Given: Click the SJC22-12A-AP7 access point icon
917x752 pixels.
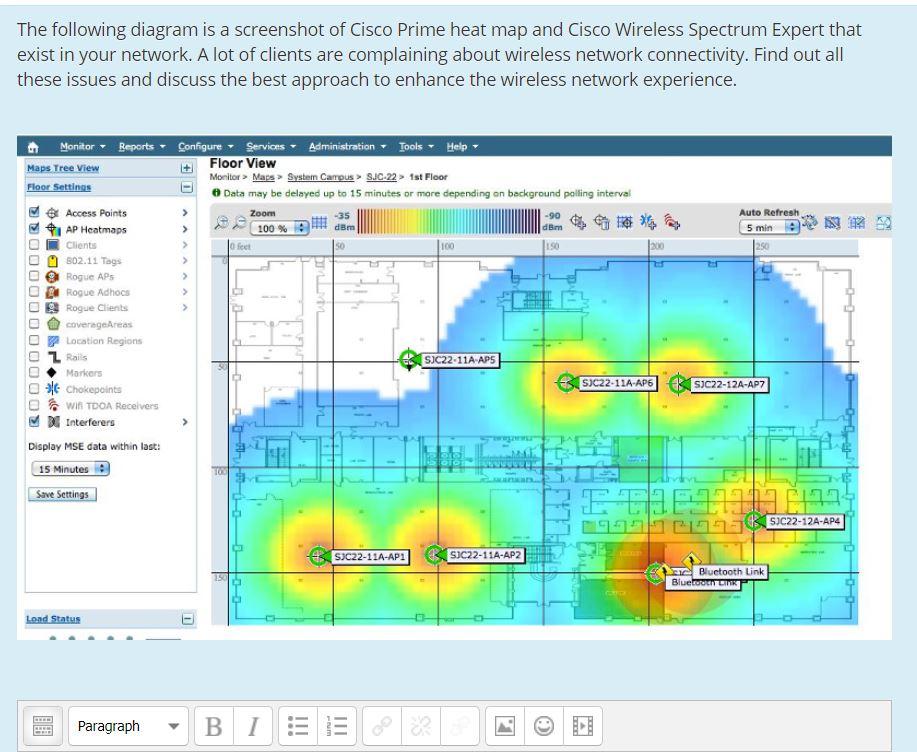Looking at the screenshot, I should (x=678, y=384).
